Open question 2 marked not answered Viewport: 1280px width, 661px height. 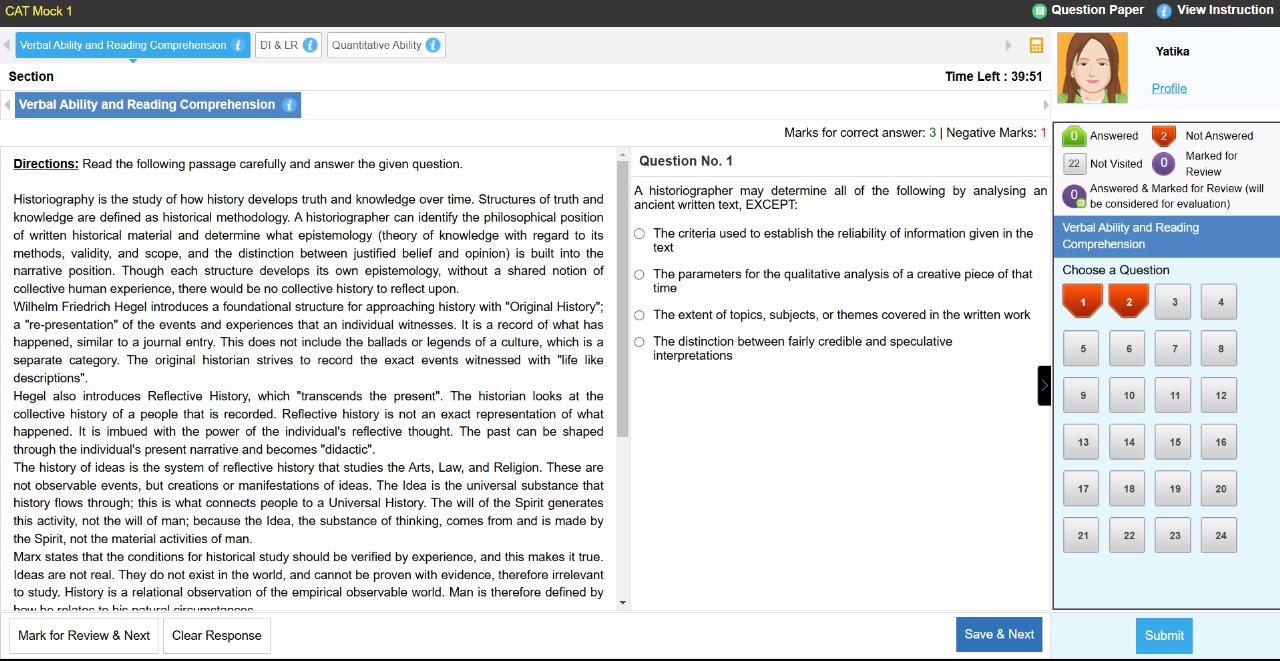(1129, 302)
